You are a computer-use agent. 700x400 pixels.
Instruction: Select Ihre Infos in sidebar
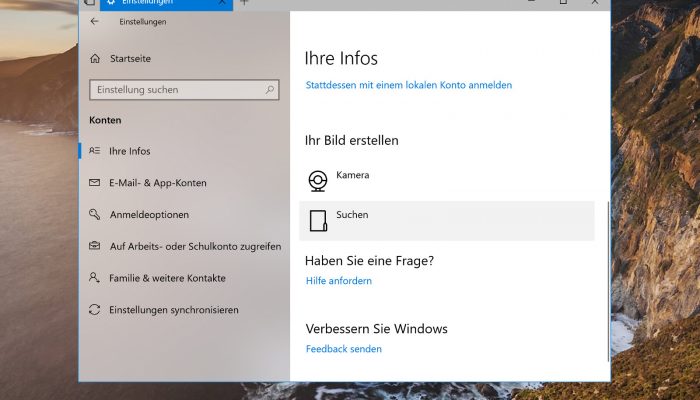pos(129,151)
